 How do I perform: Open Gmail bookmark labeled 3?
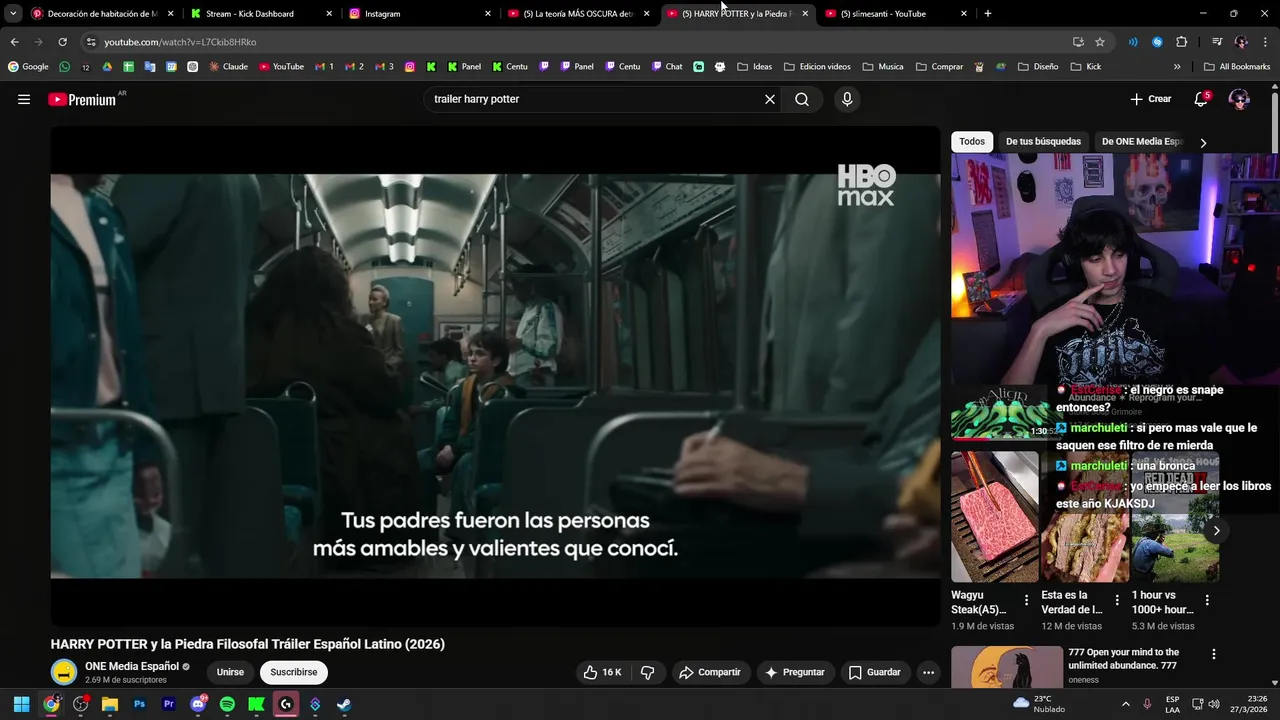[x=385, y=67]
